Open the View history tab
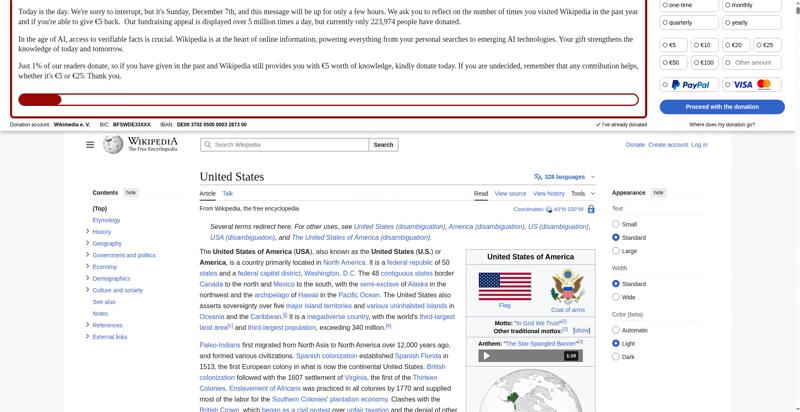Image resolution: width=800 pixels, height=412 pixels. pos(549,194)
